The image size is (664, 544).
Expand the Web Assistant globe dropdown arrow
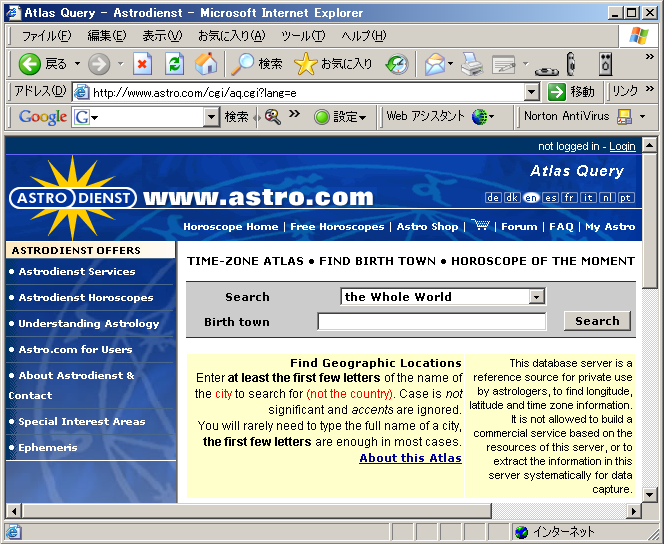coord(491,116)
